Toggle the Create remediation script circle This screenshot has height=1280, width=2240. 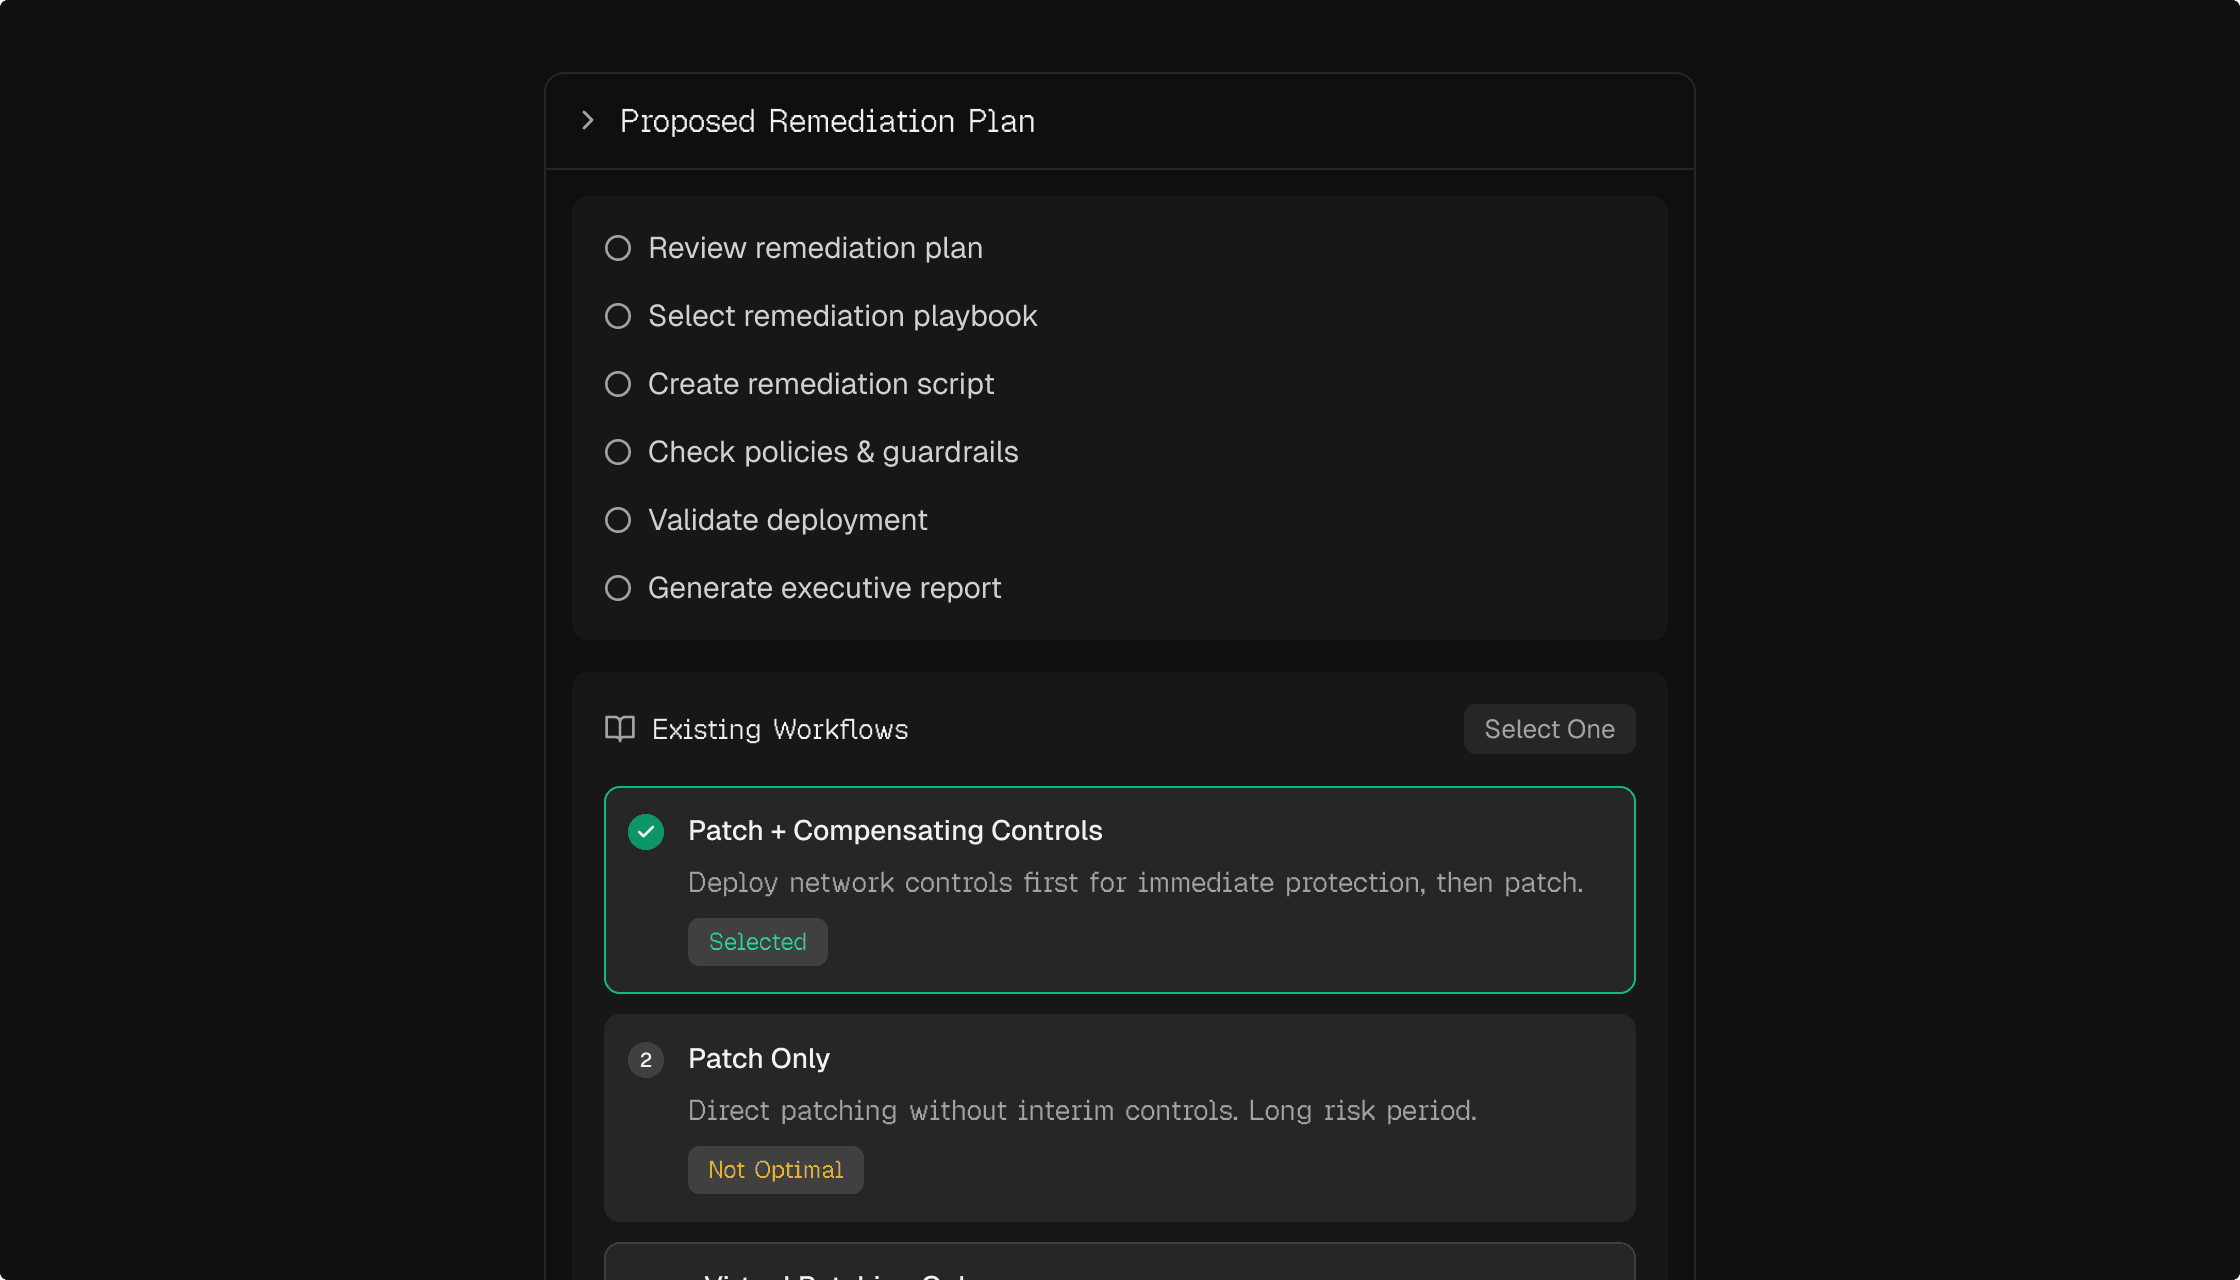(x=618, y=384)
